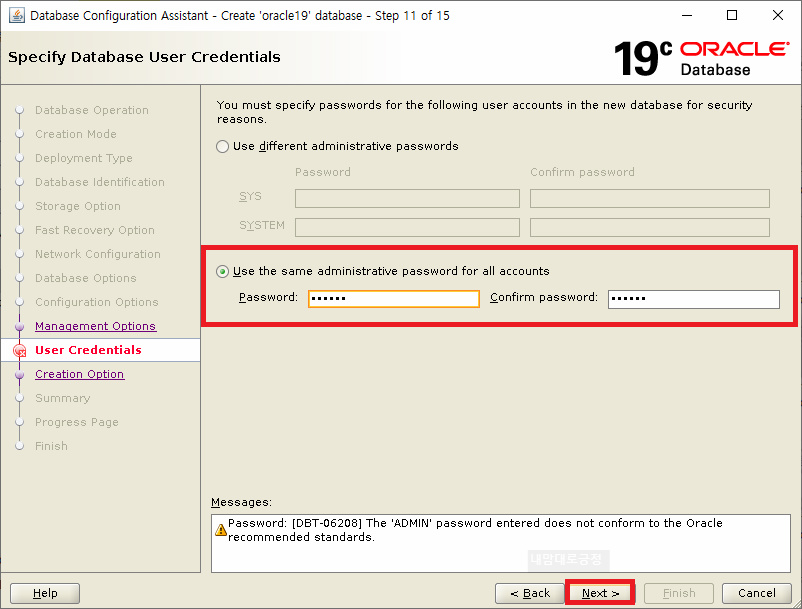Click the SYSTEM password field
The height and width of the screenshot is (609, 802).
point(407,227)
